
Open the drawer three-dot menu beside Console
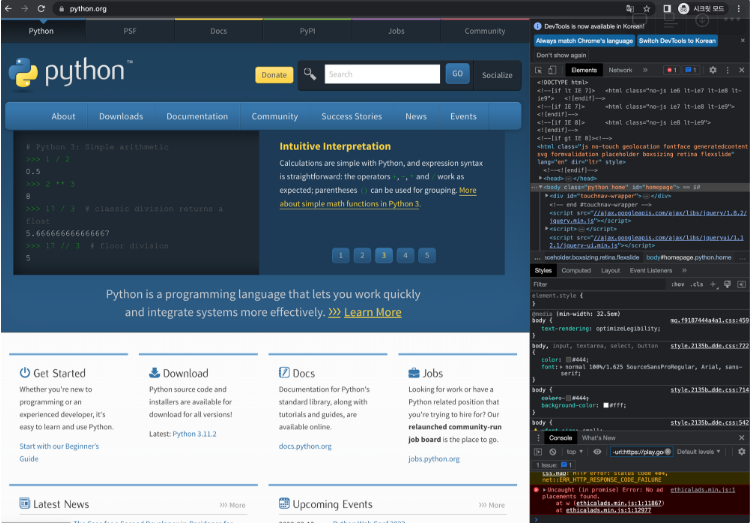coord(538,438)
